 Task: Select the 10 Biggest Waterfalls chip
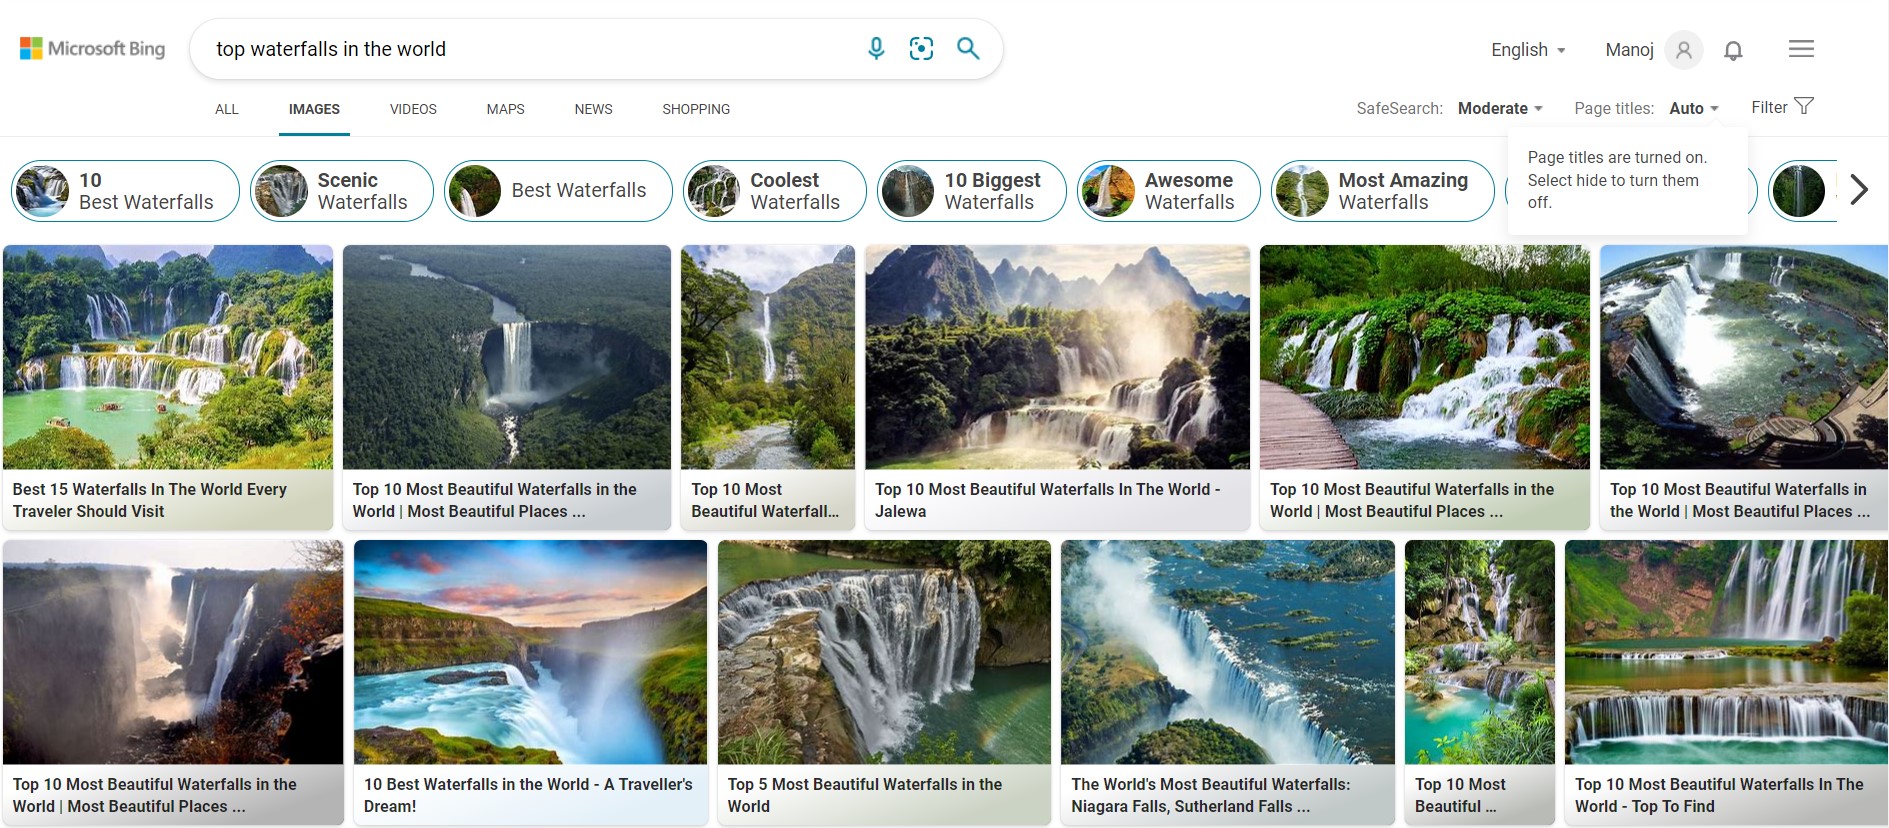click(x=972, y=190)
